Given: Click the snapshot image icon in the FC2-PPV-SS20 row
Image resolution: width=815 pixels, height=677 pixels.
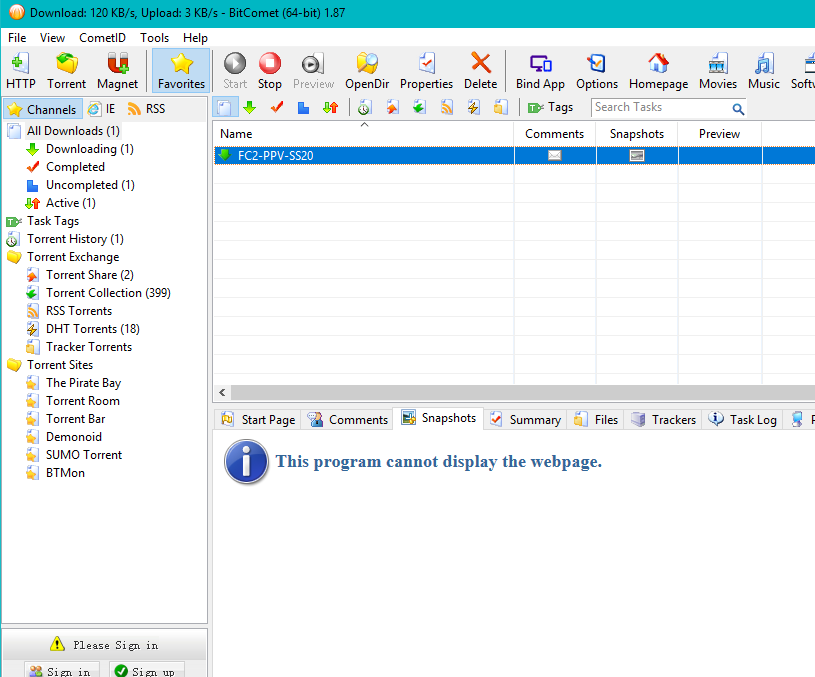Looking at the screenshot, I should point(637,155).
